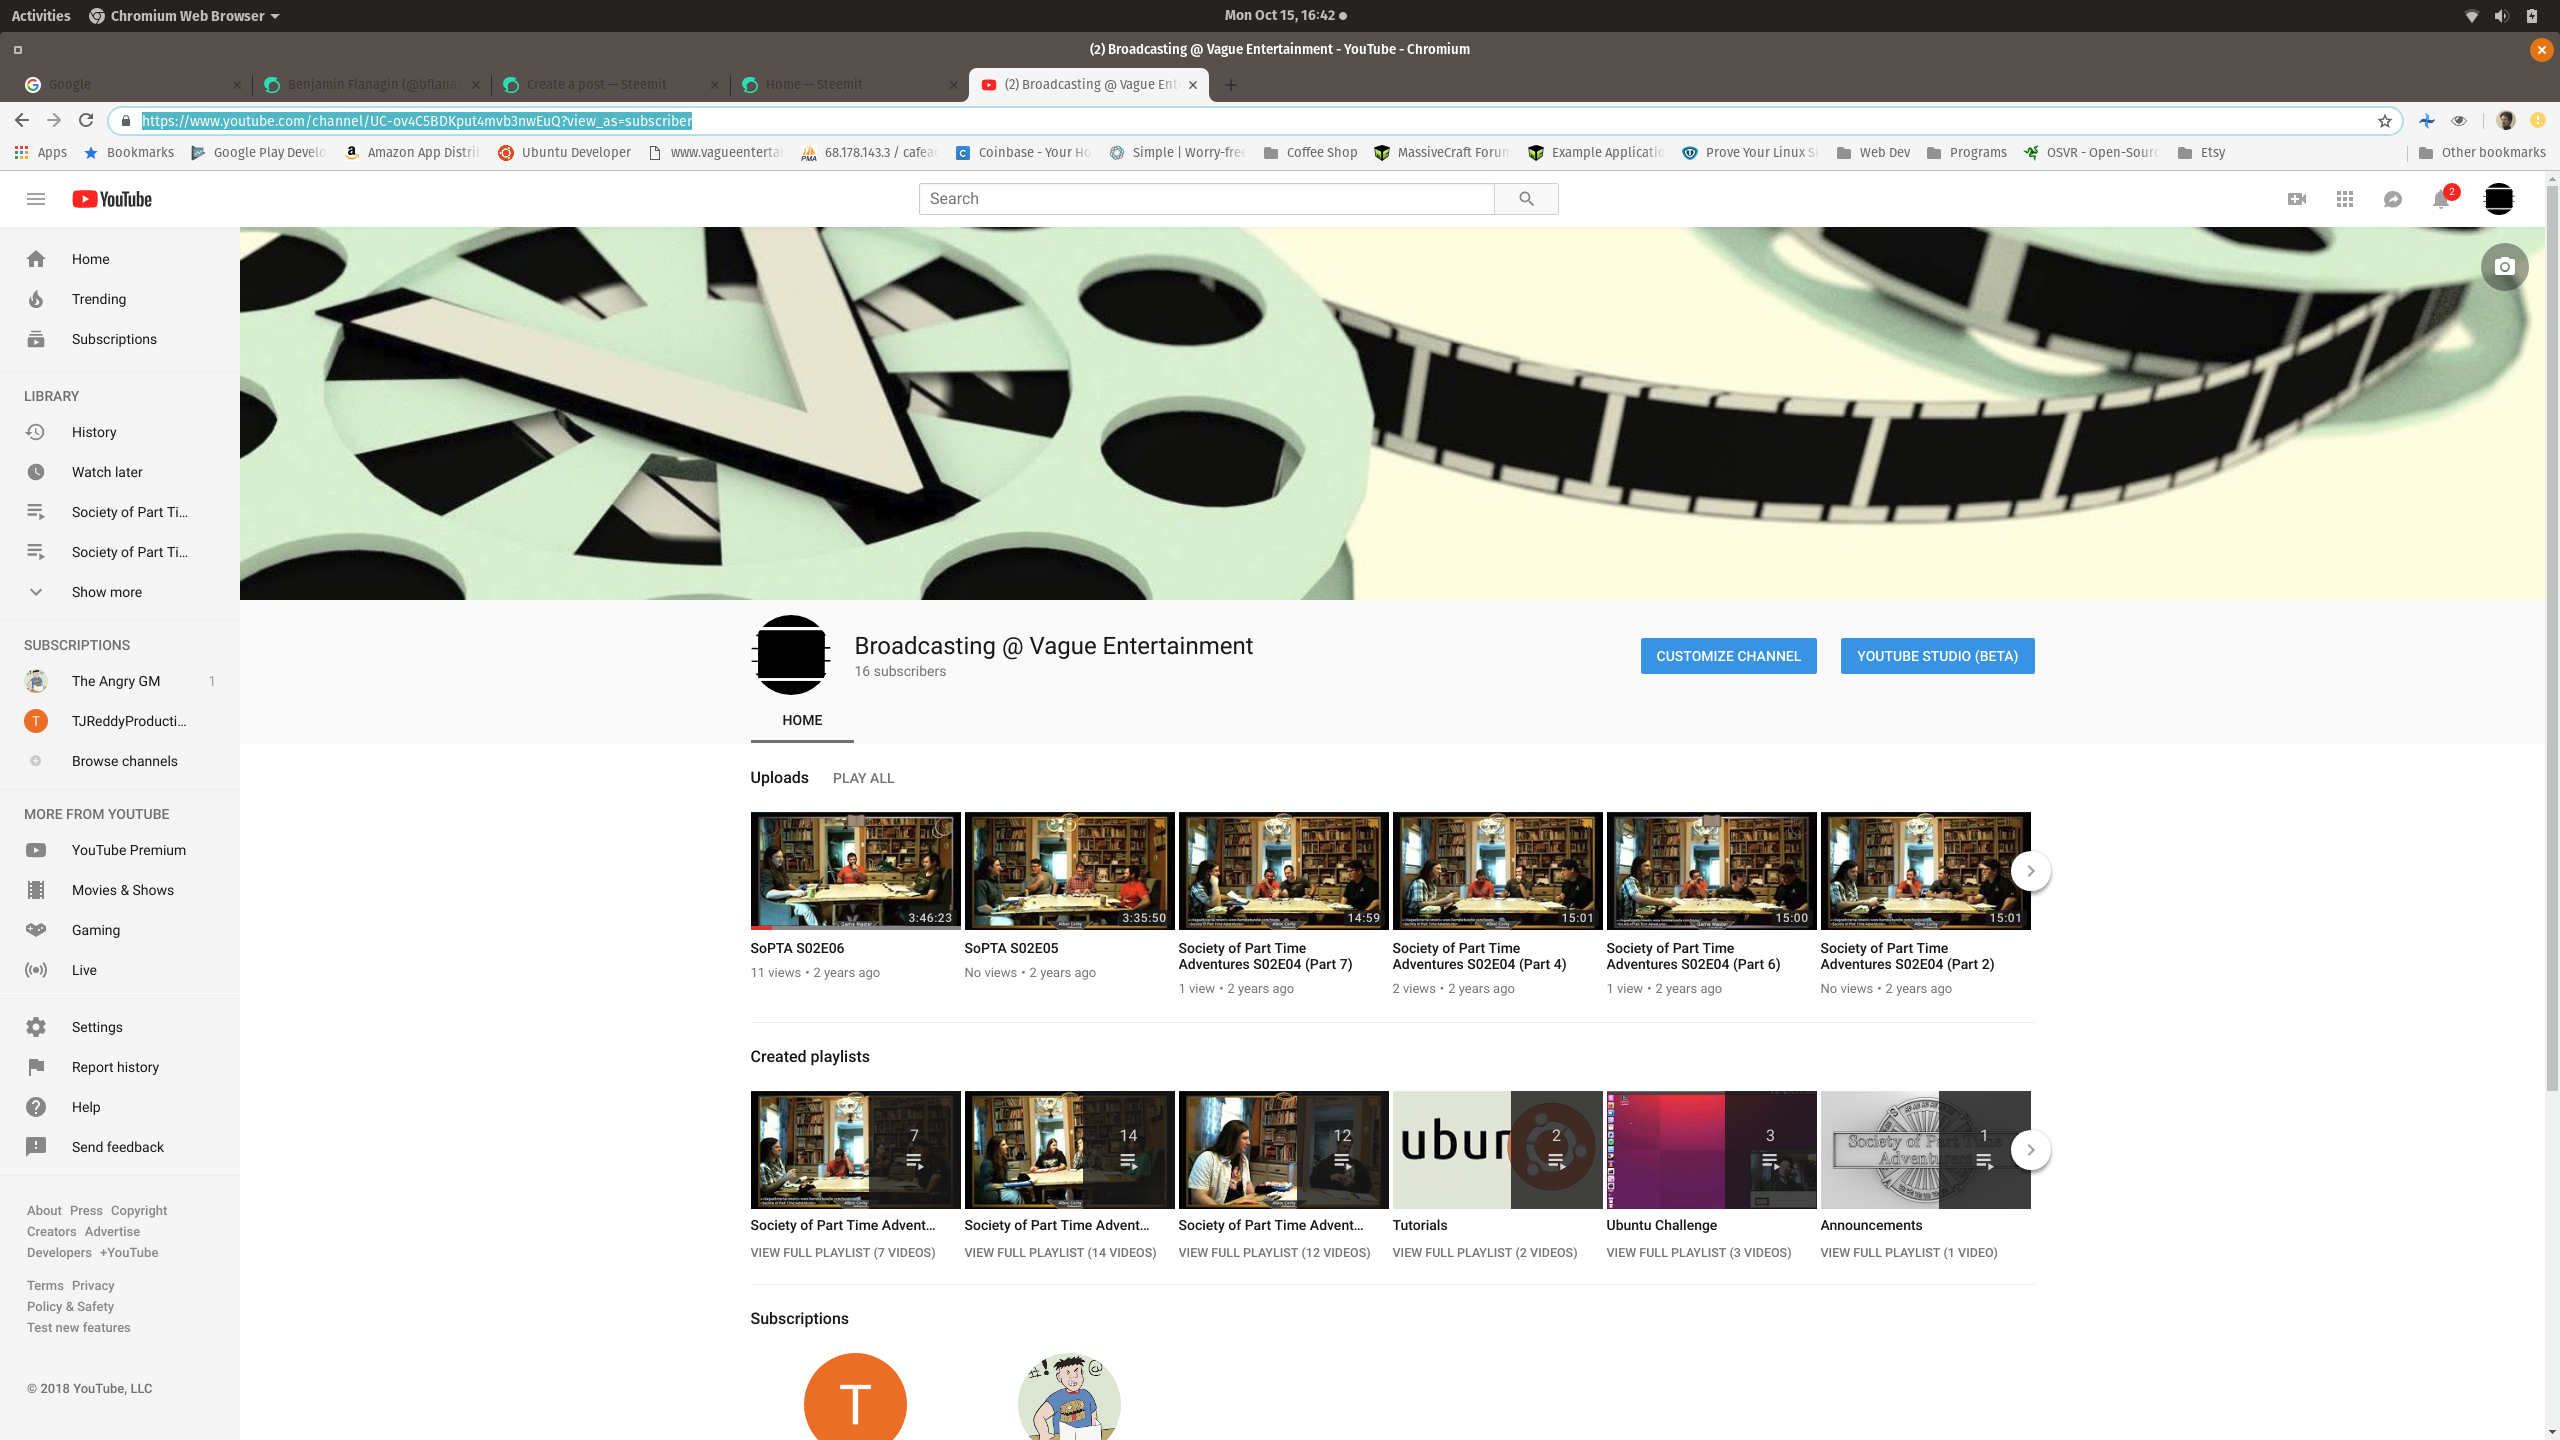The image size is (2560, 1440).
Task: Click the YouTube search field
Action: (x=1206, y=199)
